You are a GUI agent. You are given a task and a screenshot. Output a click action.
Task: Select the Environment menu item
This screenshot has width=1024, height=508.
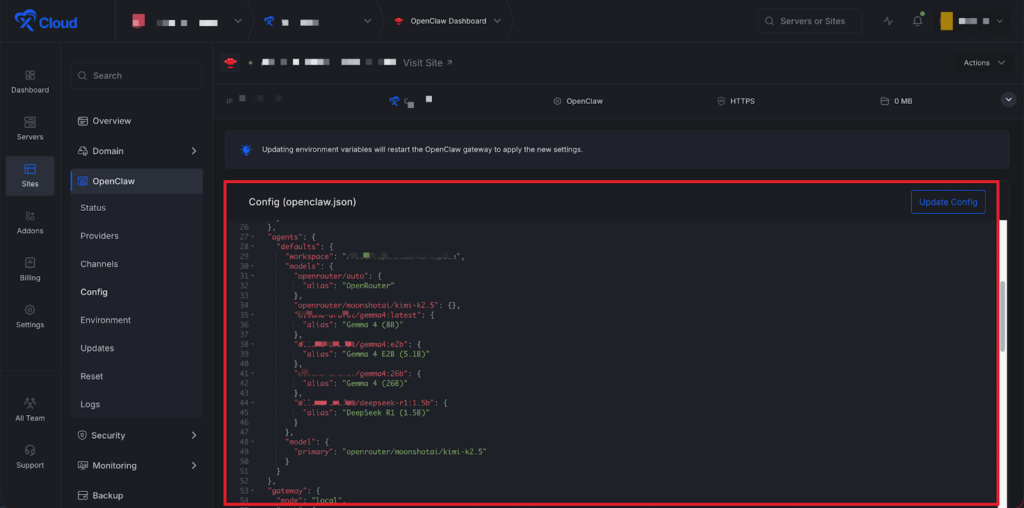tap(105, 320)
